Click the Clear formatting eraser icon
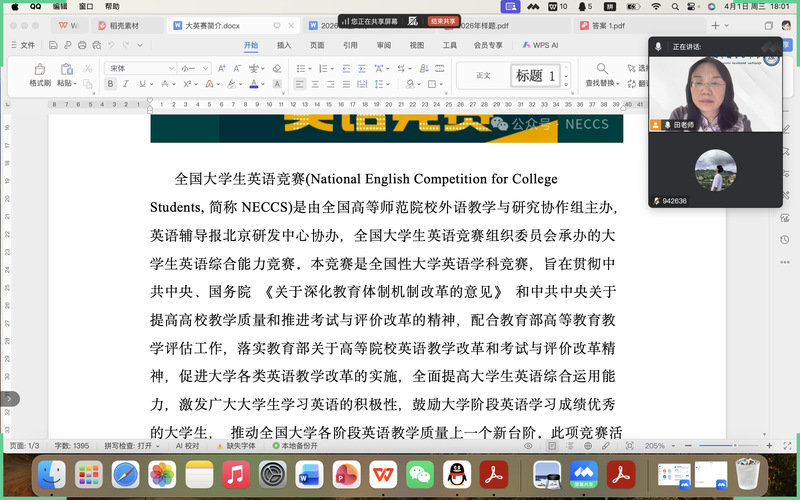 pos(277,68)
